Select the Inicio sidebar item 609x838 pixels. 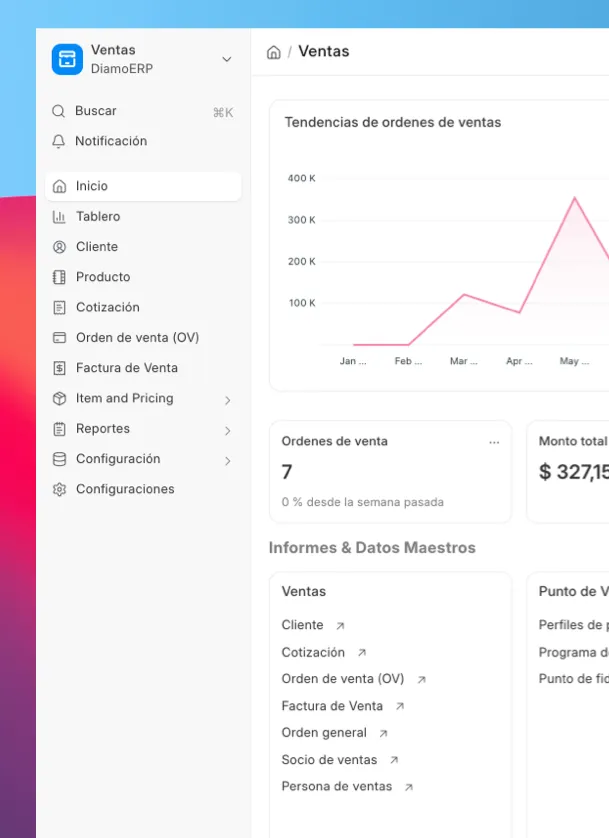click(143, 186)
